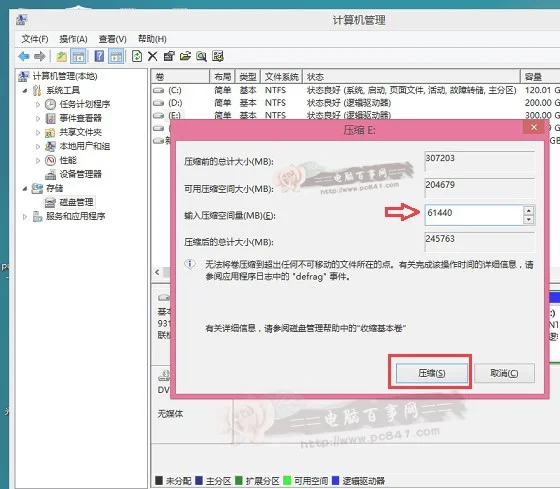560x489 pixels.
Task: Click the dark blue 主分区 legend swatch
Action: pos(199,480)
